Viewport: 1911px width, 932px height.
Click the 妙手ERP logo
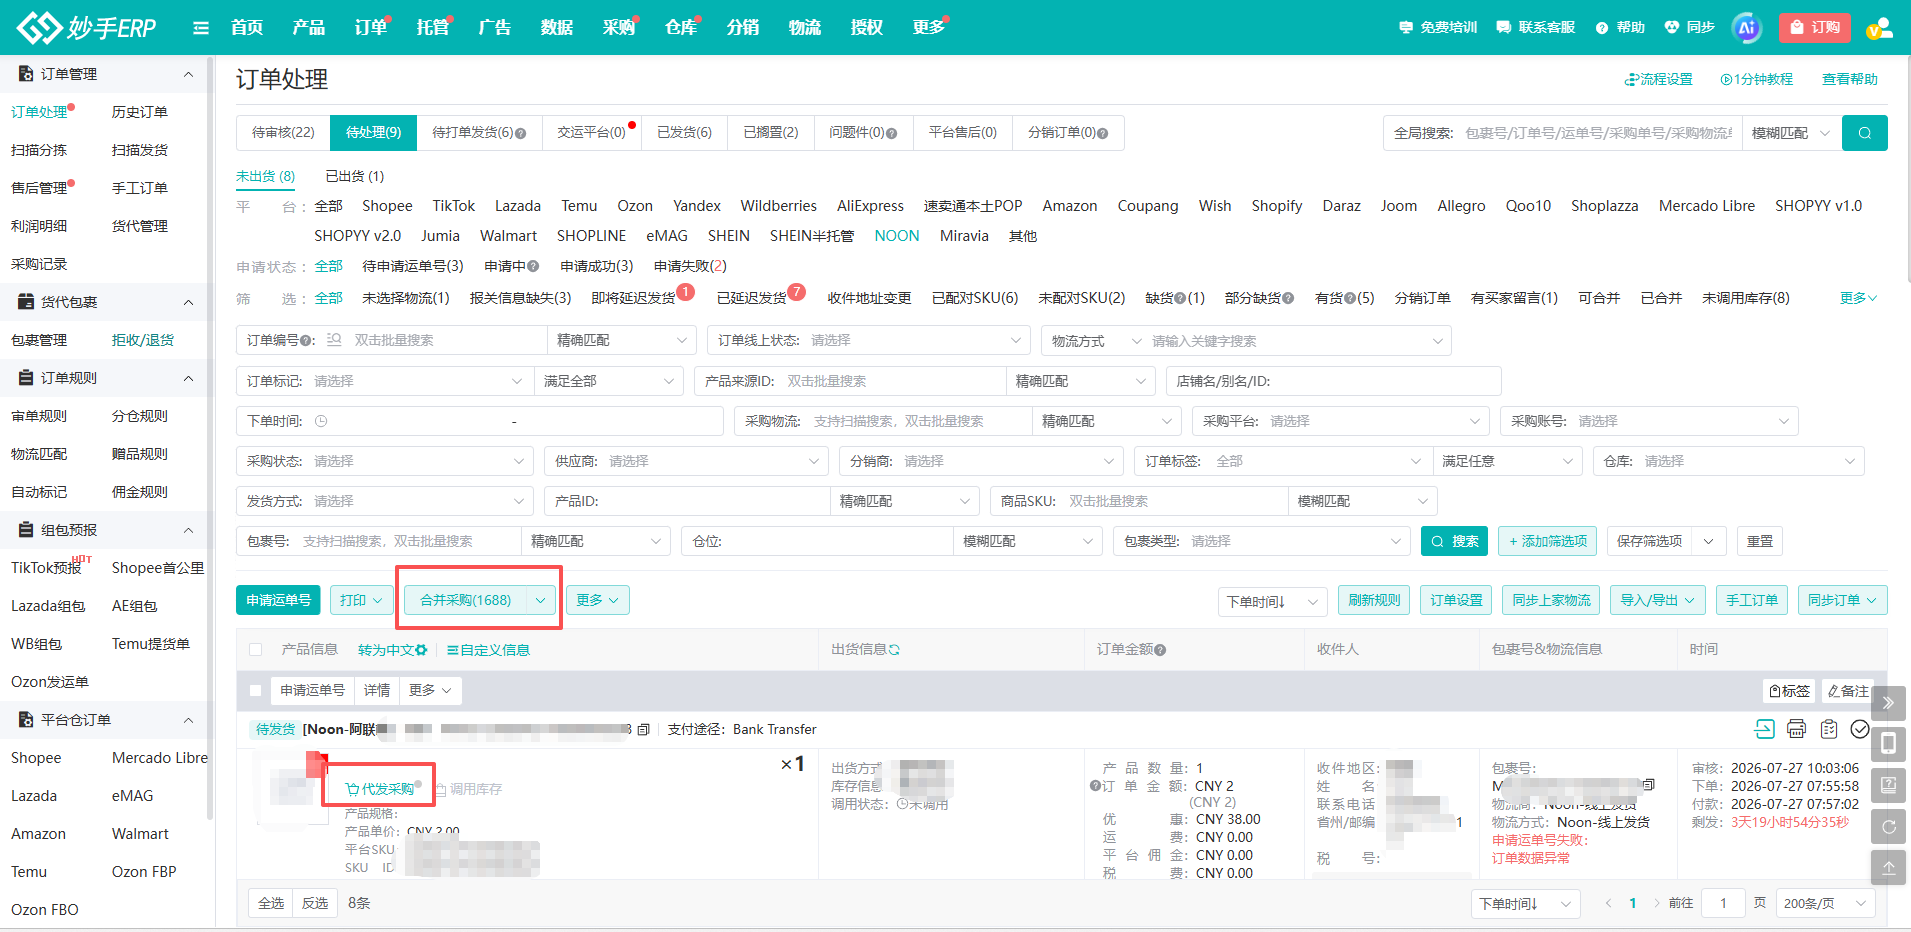point(87,28)
